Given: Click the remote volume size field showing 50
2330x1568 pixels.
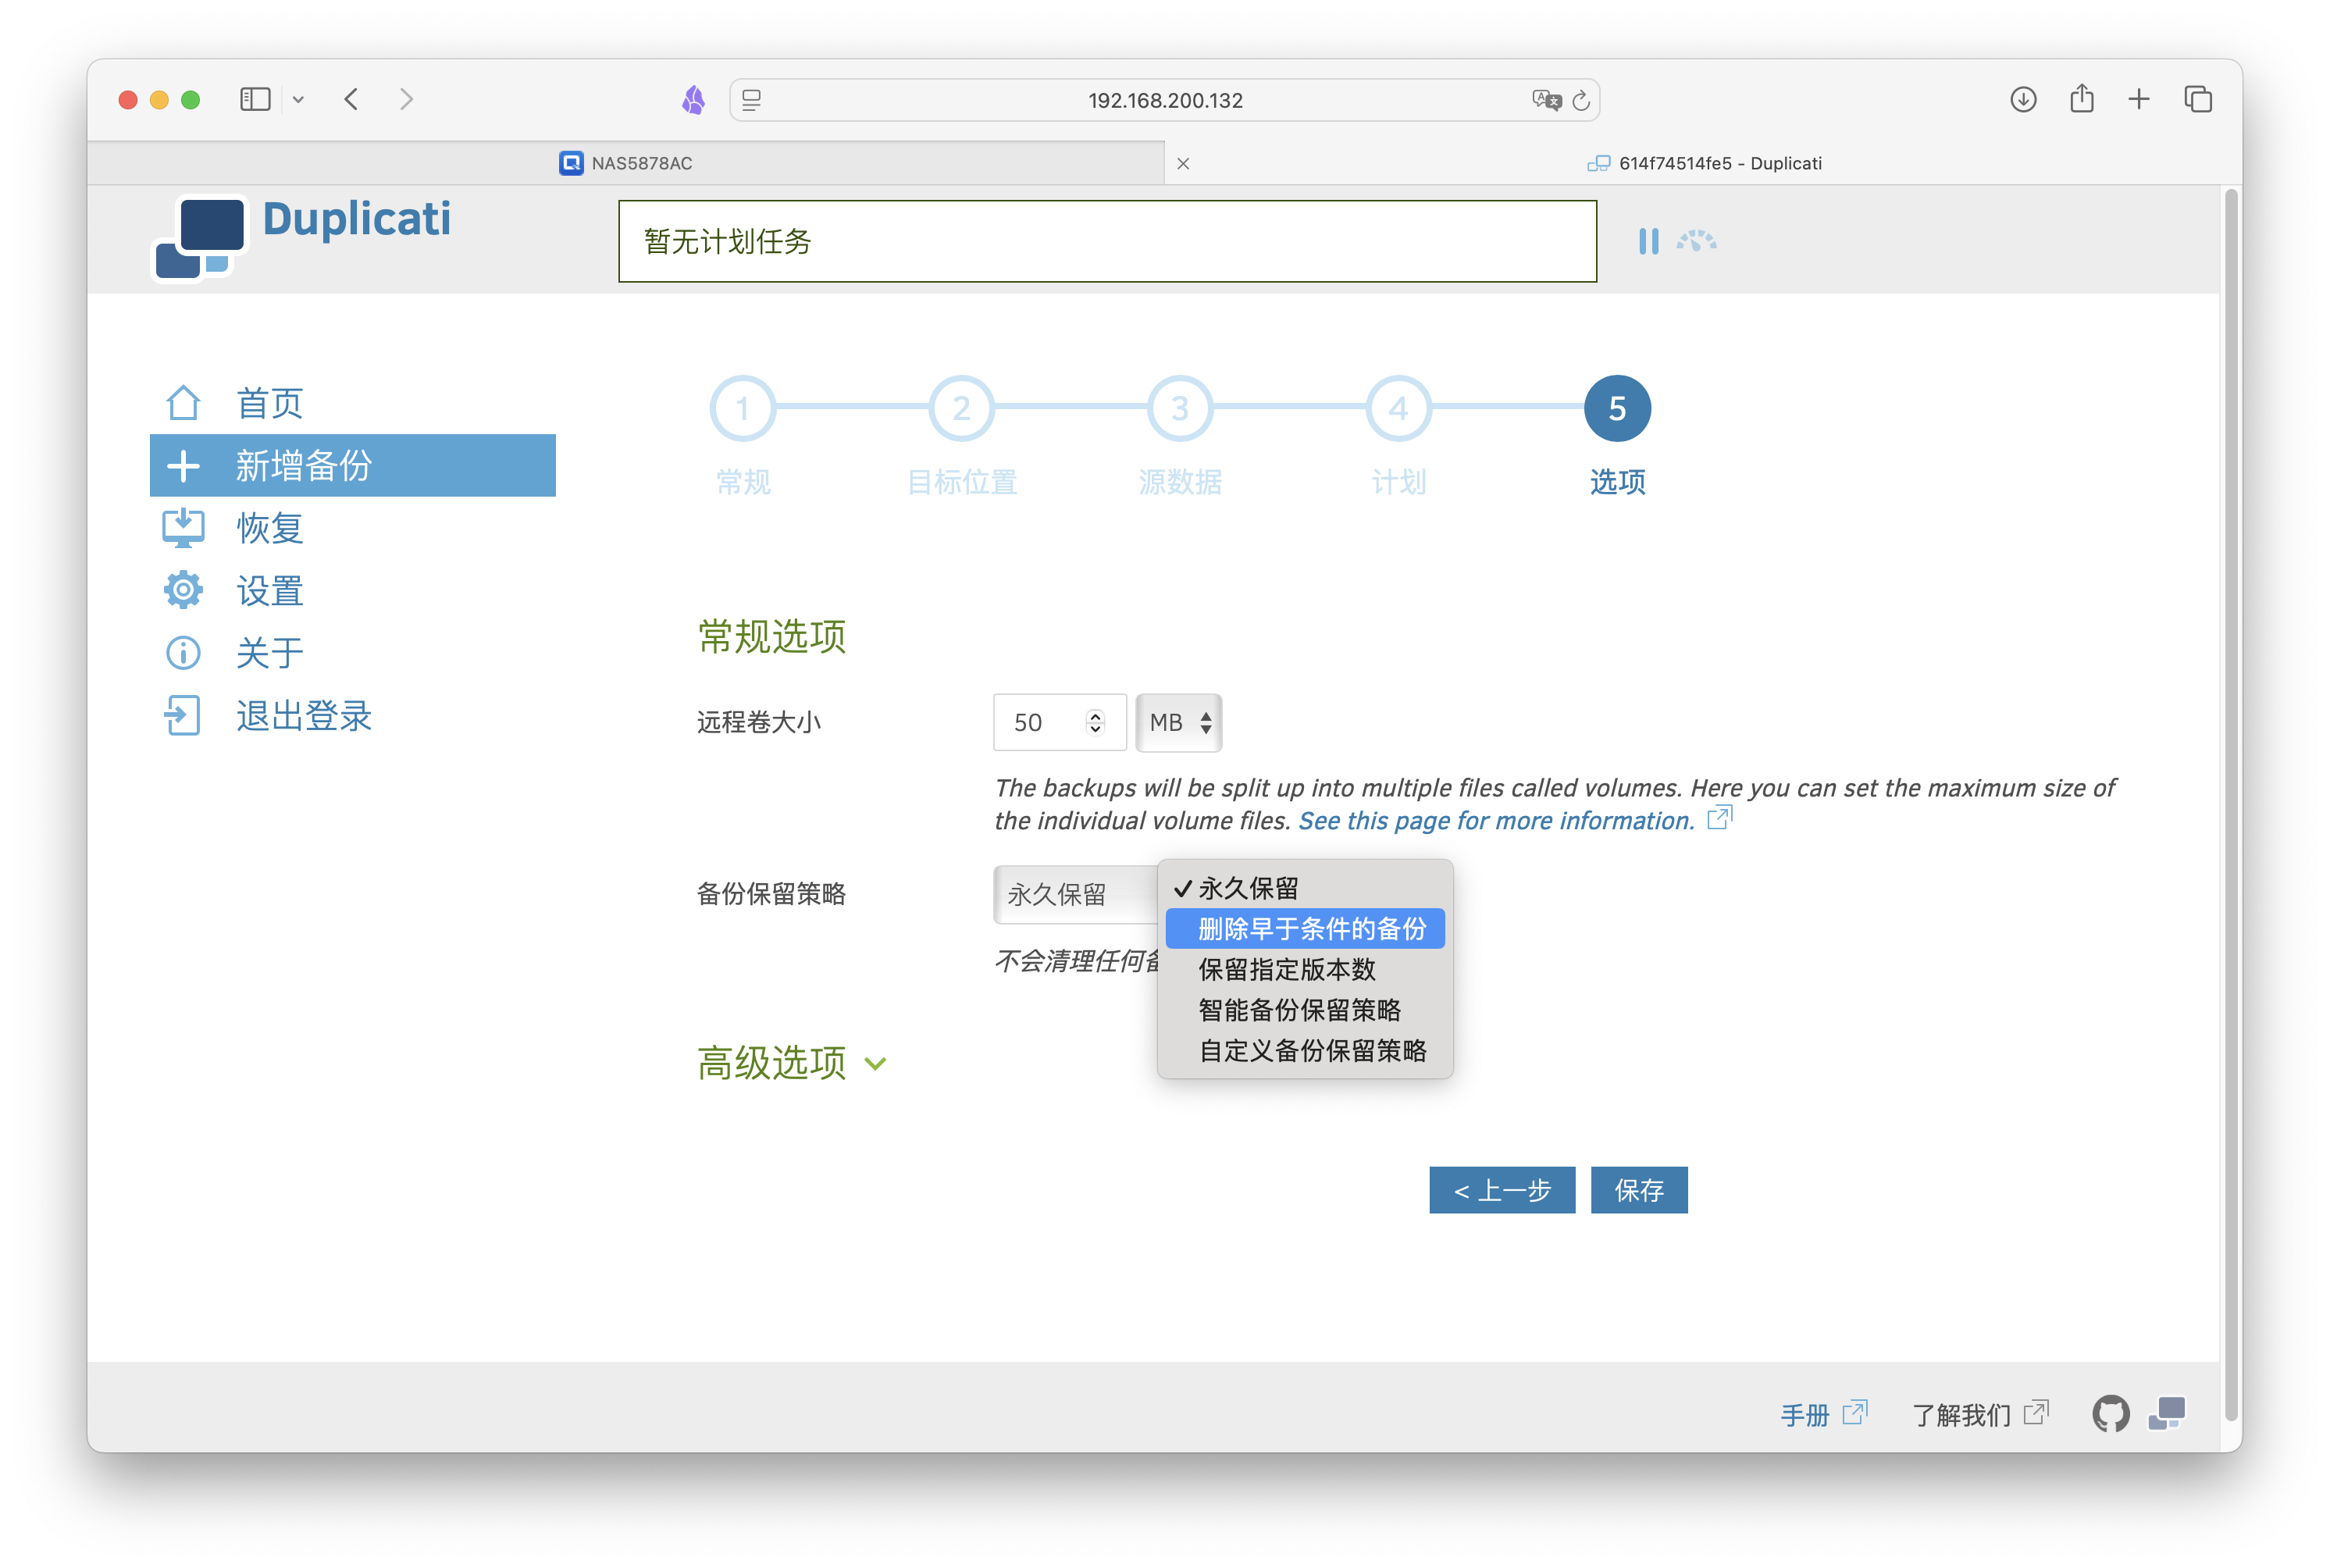Looking at the screenshot, I should point(1059,722).
